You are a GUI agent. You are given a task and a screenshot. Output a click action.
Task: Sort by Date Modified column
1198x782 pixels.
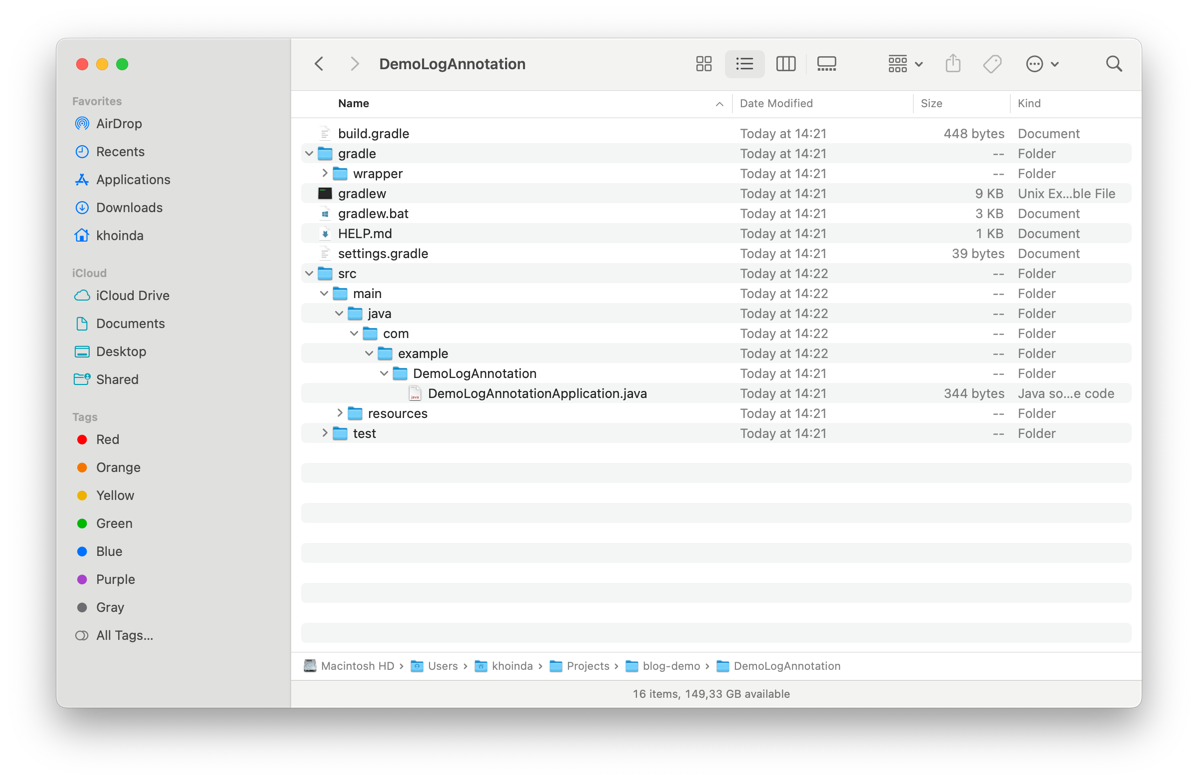(x=776, y=104)
